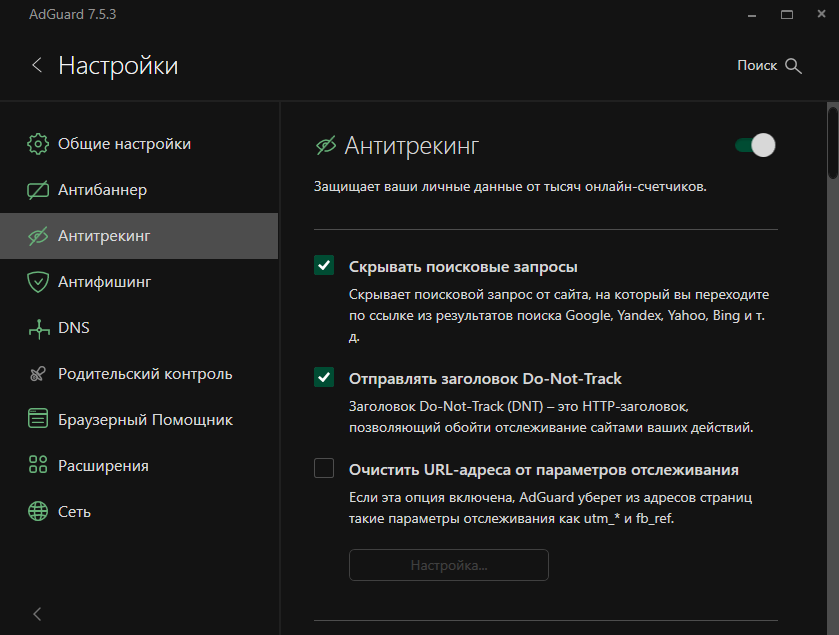Click text Защищает ваши личные данные description

pos(510,187)
